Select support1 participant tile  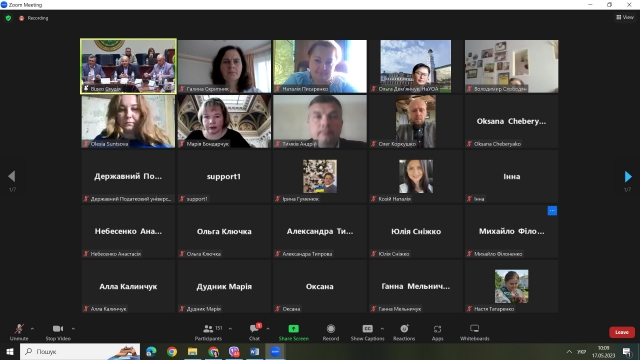coord(224,176)
